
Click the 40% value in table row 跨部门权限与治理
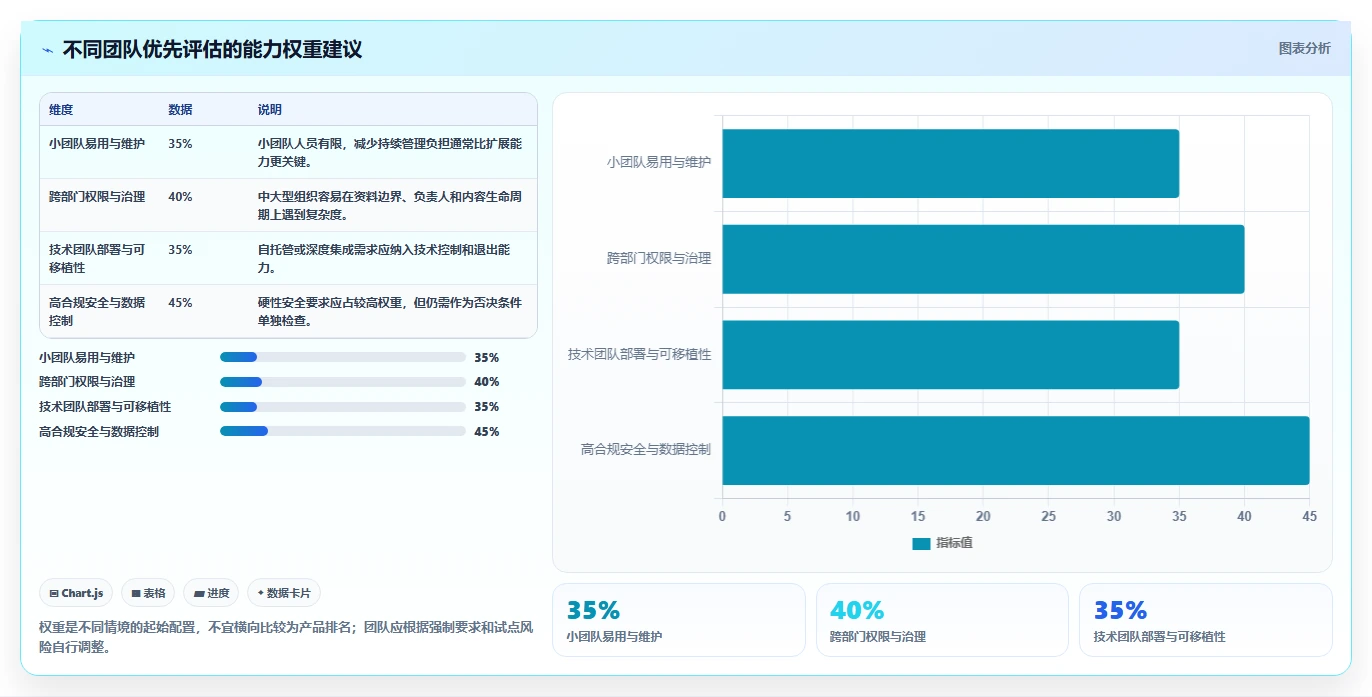click(181, 197)
